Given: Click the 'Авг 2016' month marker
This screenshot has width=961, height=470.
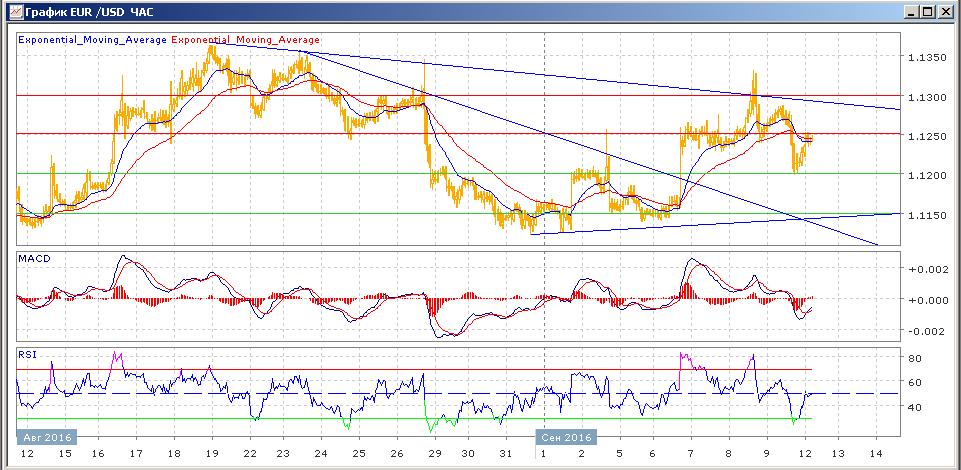Looking at the screenshot, I should 47,438.
